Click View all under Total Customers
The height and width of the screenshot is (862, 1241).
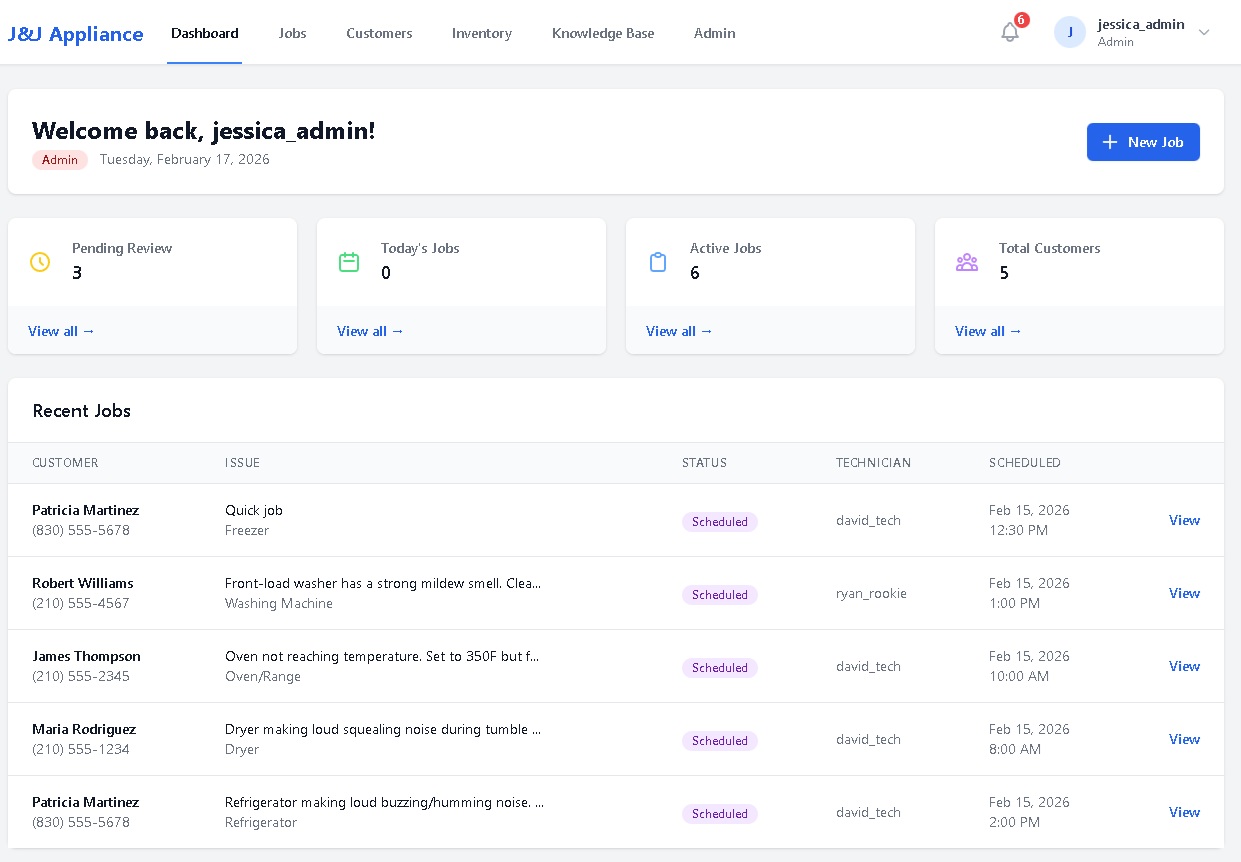pyautogui.click(x=988, y=331)
